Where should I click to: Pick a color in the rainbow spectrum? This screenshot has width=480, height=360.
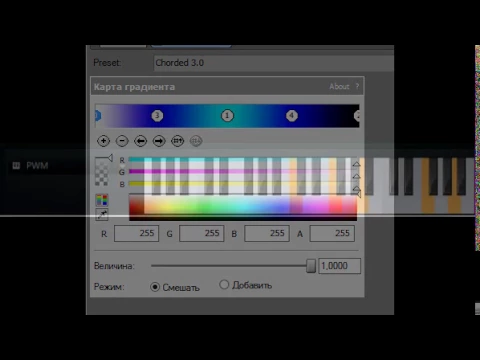[x=243, y=207]
